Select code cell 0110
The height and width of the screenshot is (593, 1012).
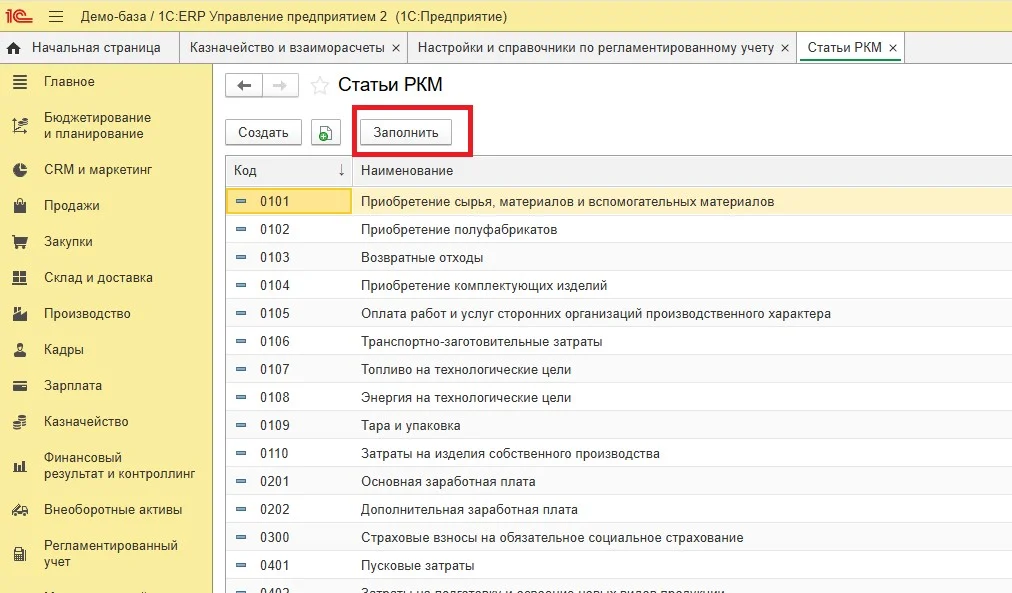pos(288,454)
